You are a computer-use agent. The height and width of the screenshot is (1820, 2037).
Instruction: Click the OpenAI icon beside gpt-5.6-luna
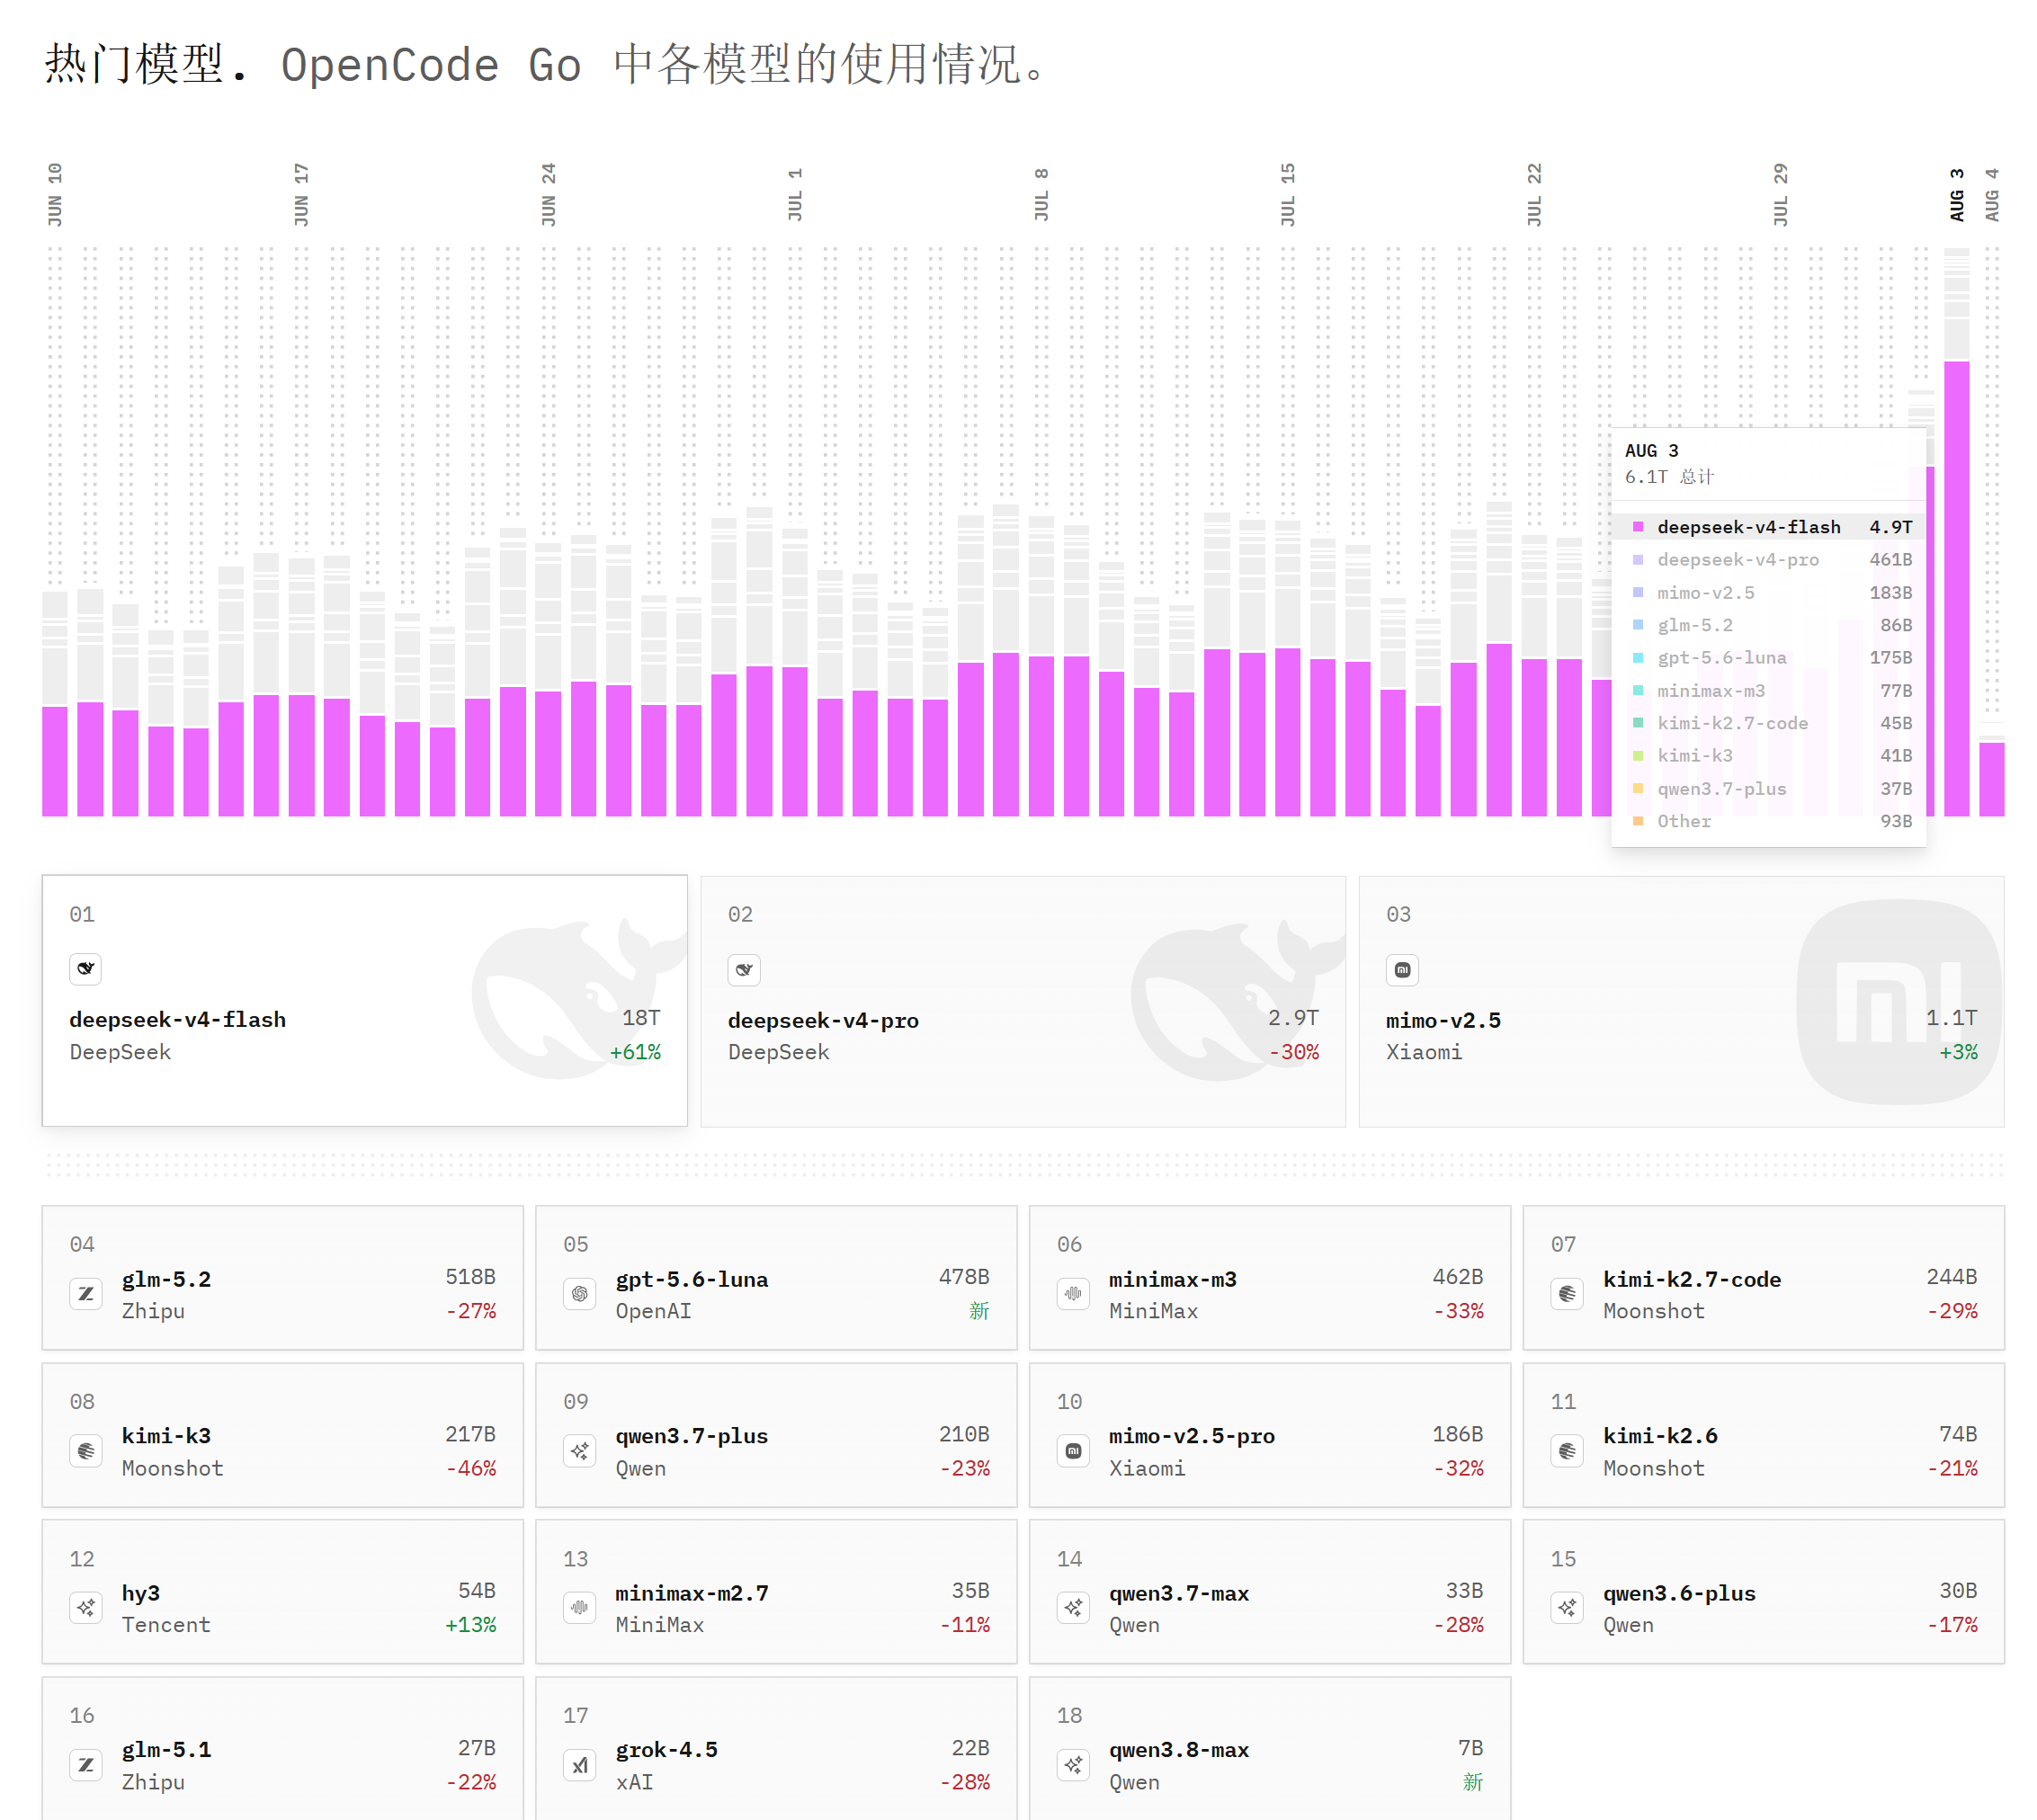click(579, 1294)
